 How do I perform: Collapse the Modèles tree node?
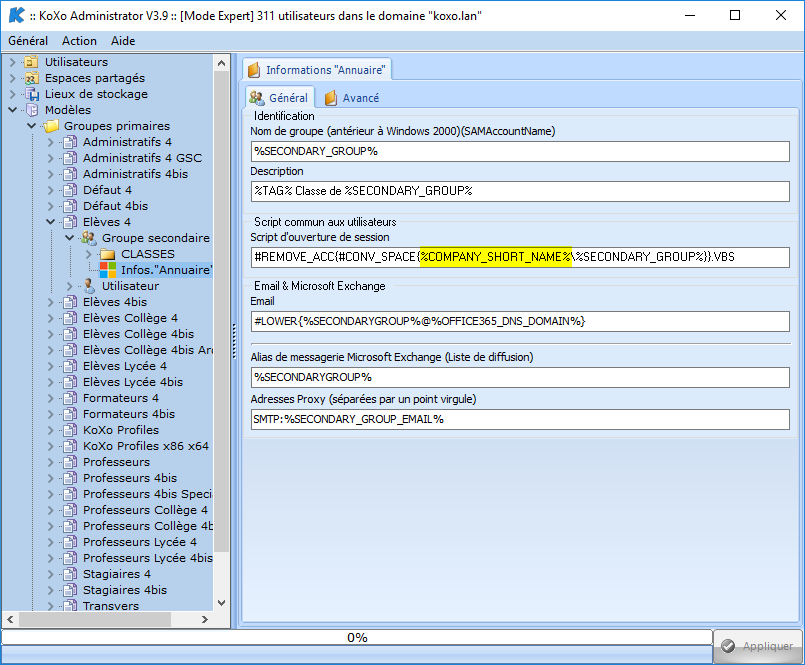point(13,110)
